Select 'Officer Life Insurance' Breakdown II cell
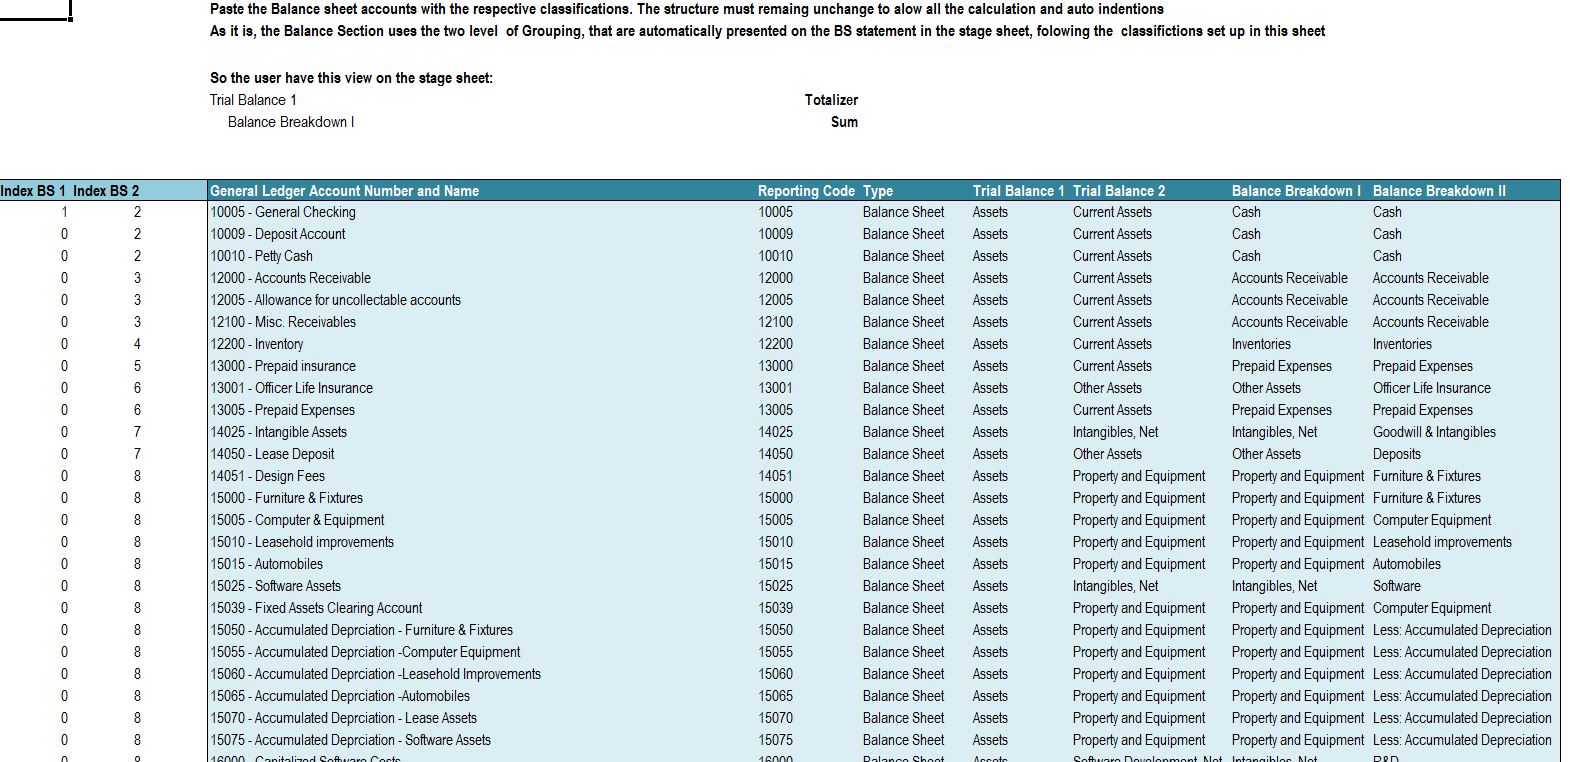The height and width of the screenshot is (762, 1570). [x=1431, y=388]
